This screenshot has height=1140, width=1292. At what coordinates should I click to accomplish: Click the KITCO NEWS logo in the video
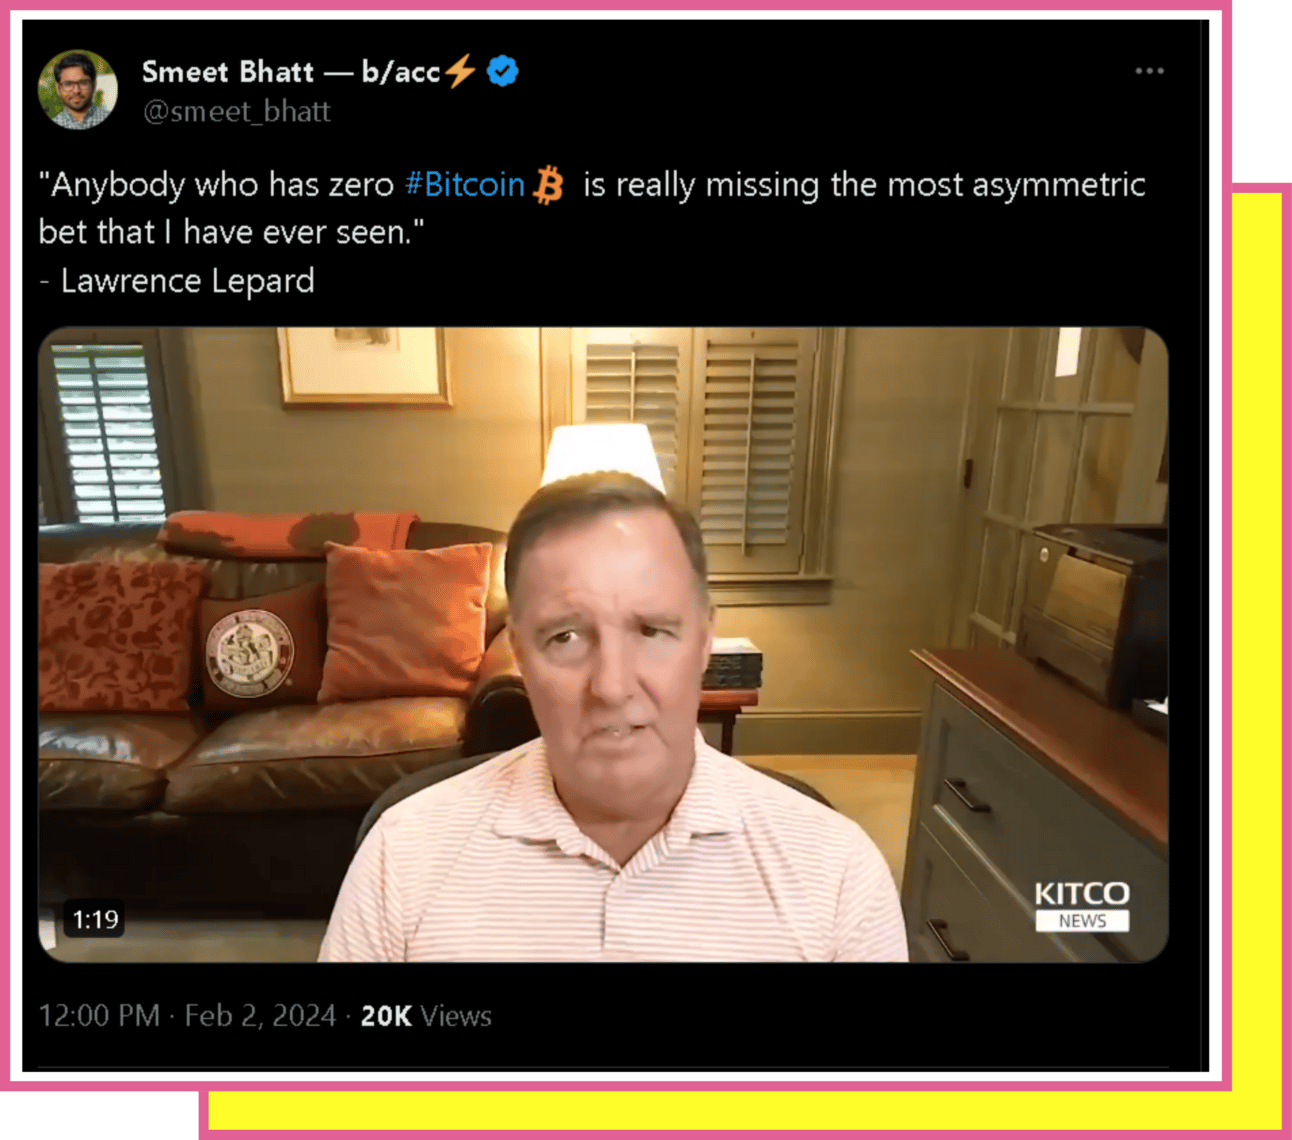click(x=1081, y=906)
